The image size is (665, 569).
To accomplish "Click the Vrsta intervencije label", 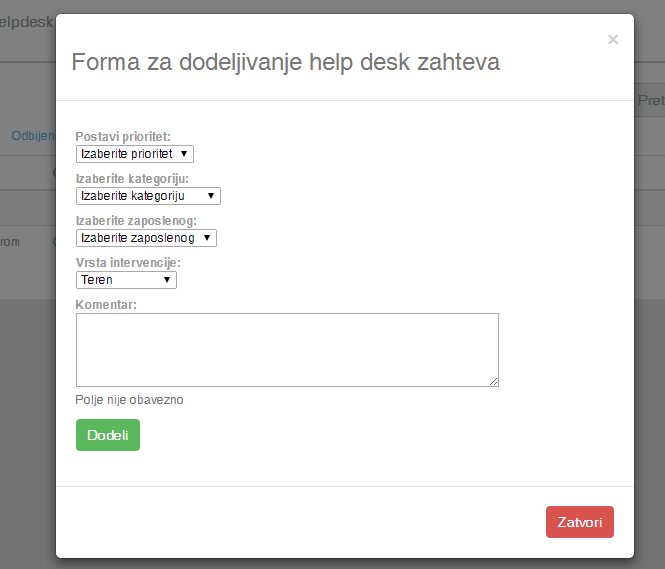I will (x=128, y=262).
